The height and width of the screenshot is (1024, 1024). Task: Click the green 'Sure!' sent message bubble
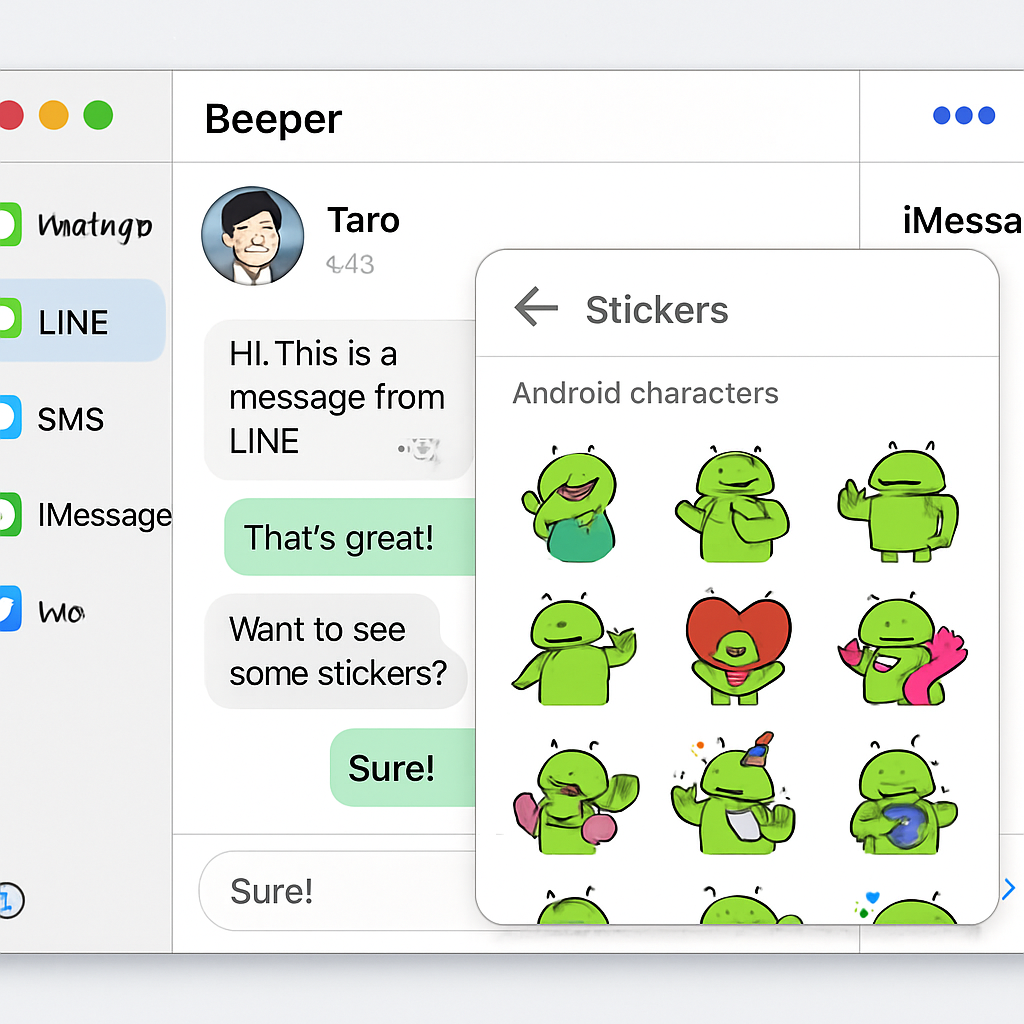pos(404,767)
